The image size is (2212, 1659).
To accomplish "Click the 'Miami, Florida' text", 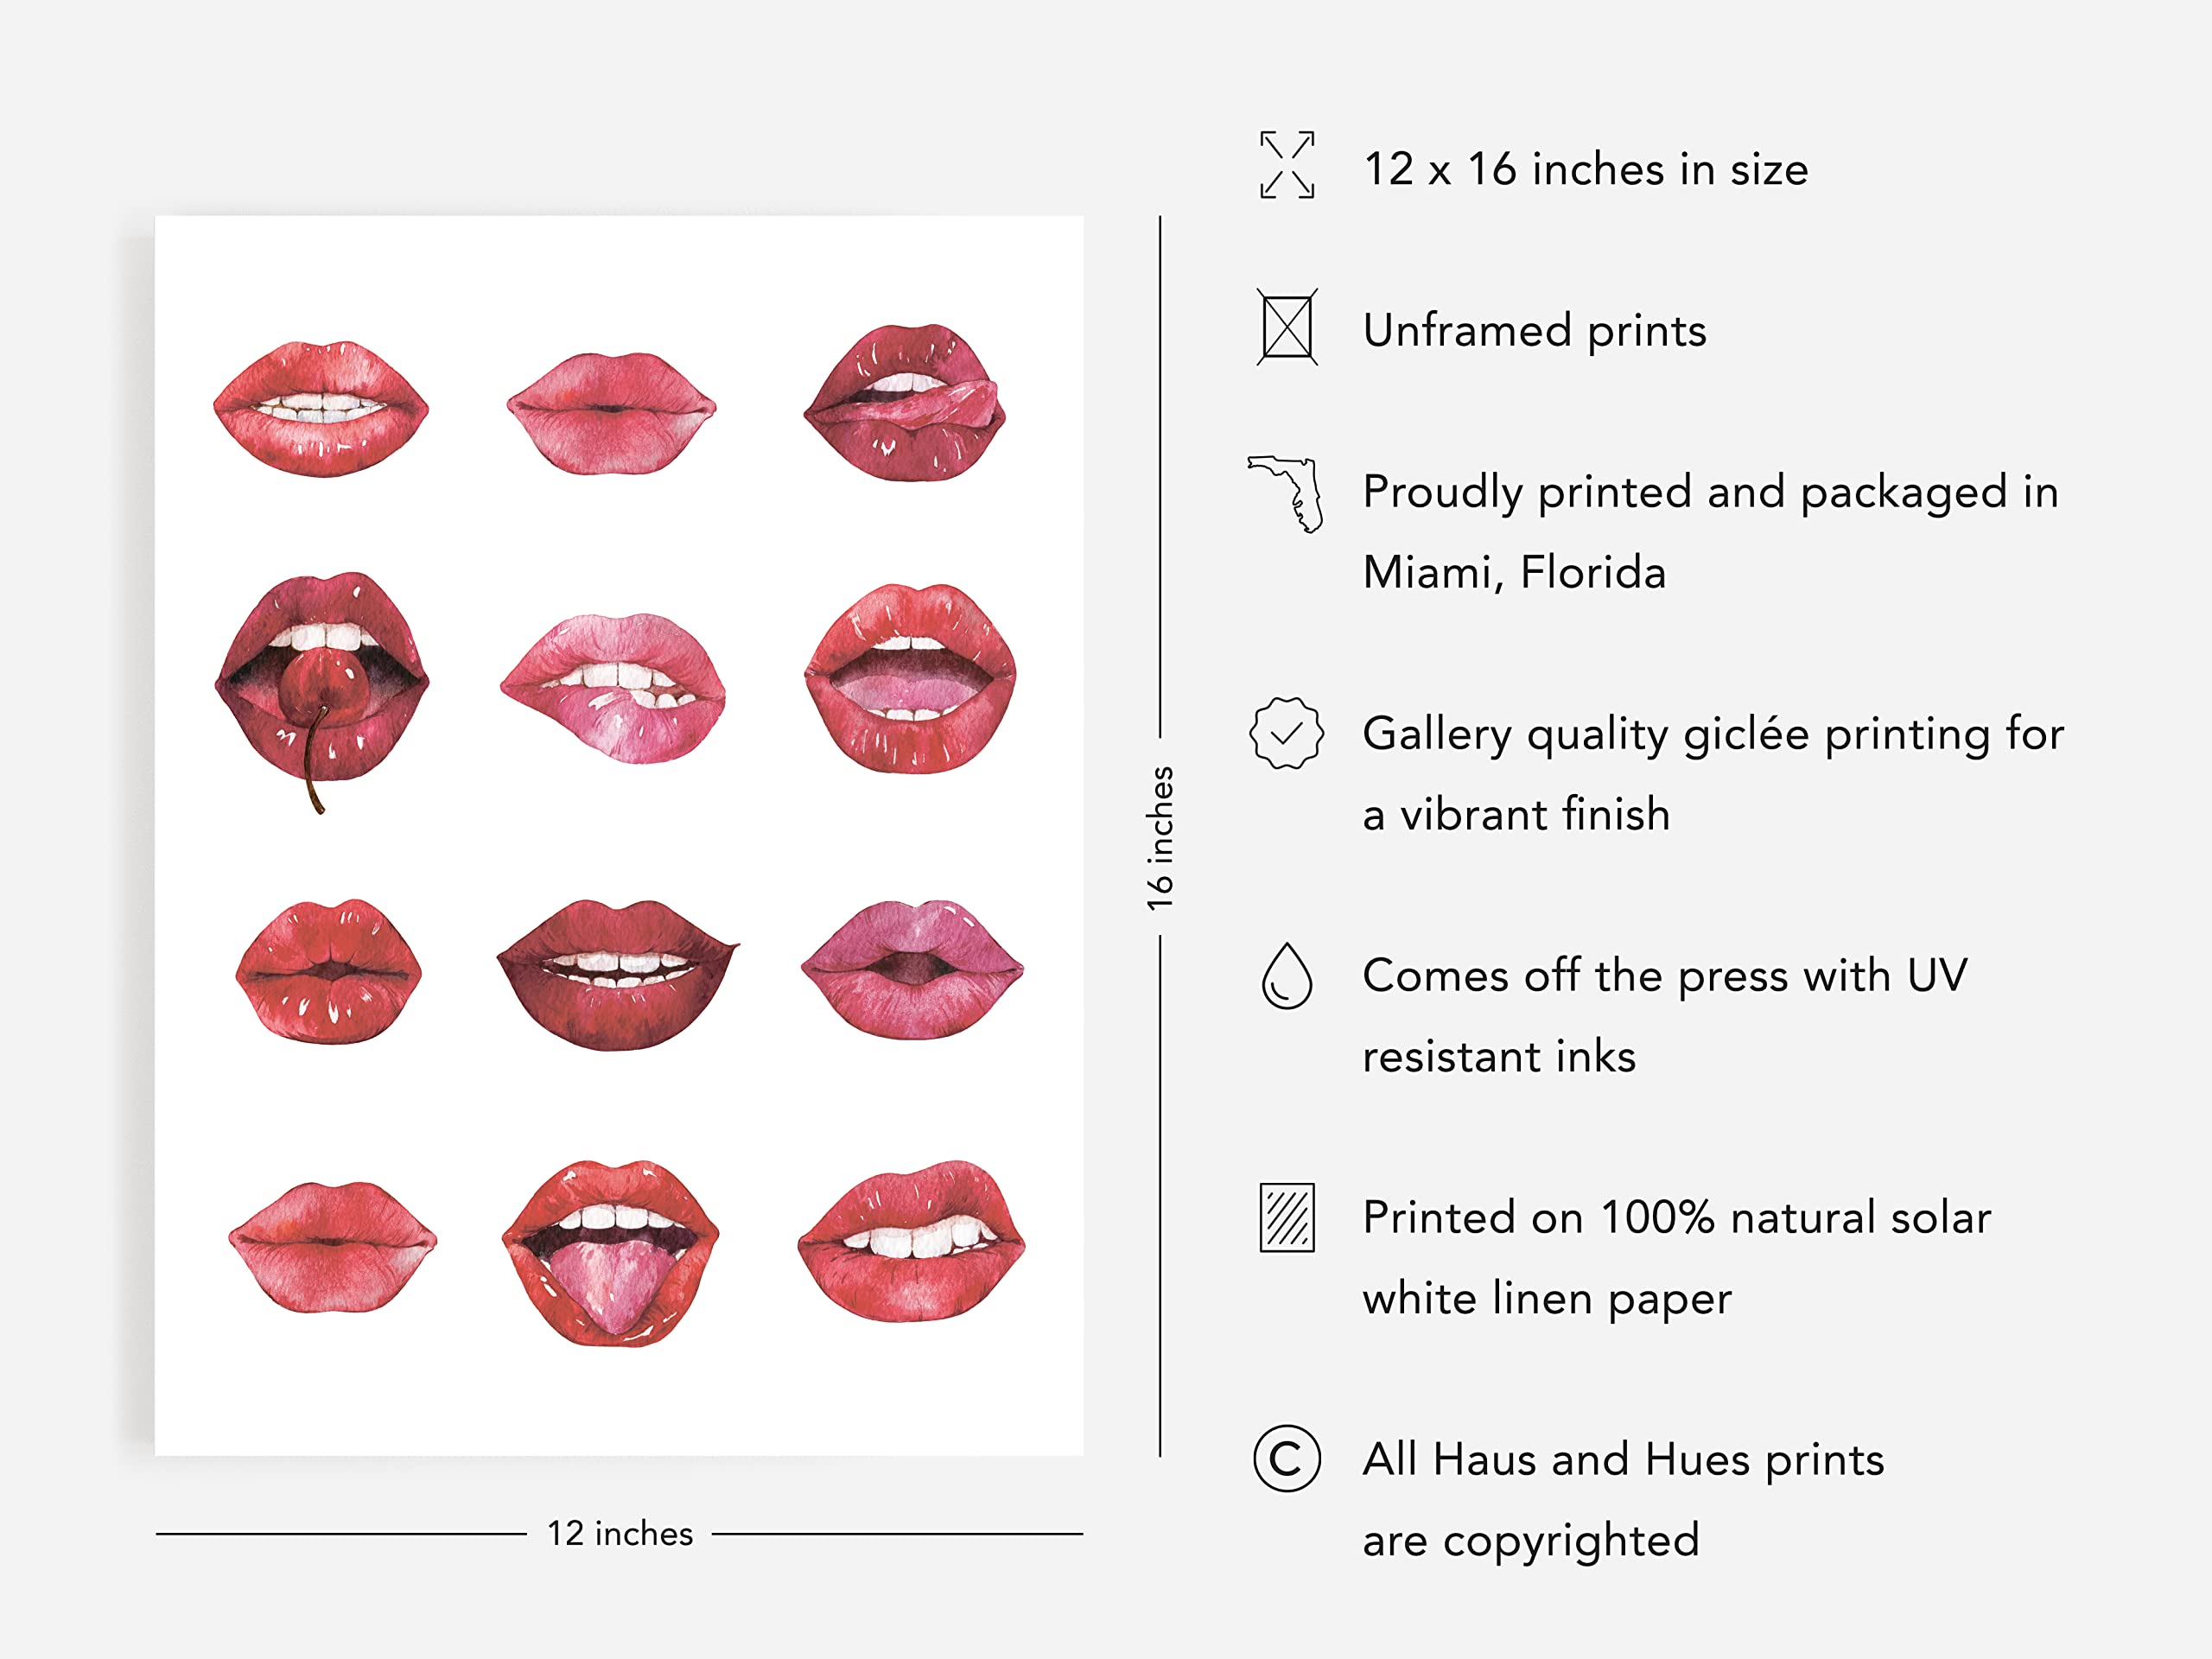I will coord(1514,572).
